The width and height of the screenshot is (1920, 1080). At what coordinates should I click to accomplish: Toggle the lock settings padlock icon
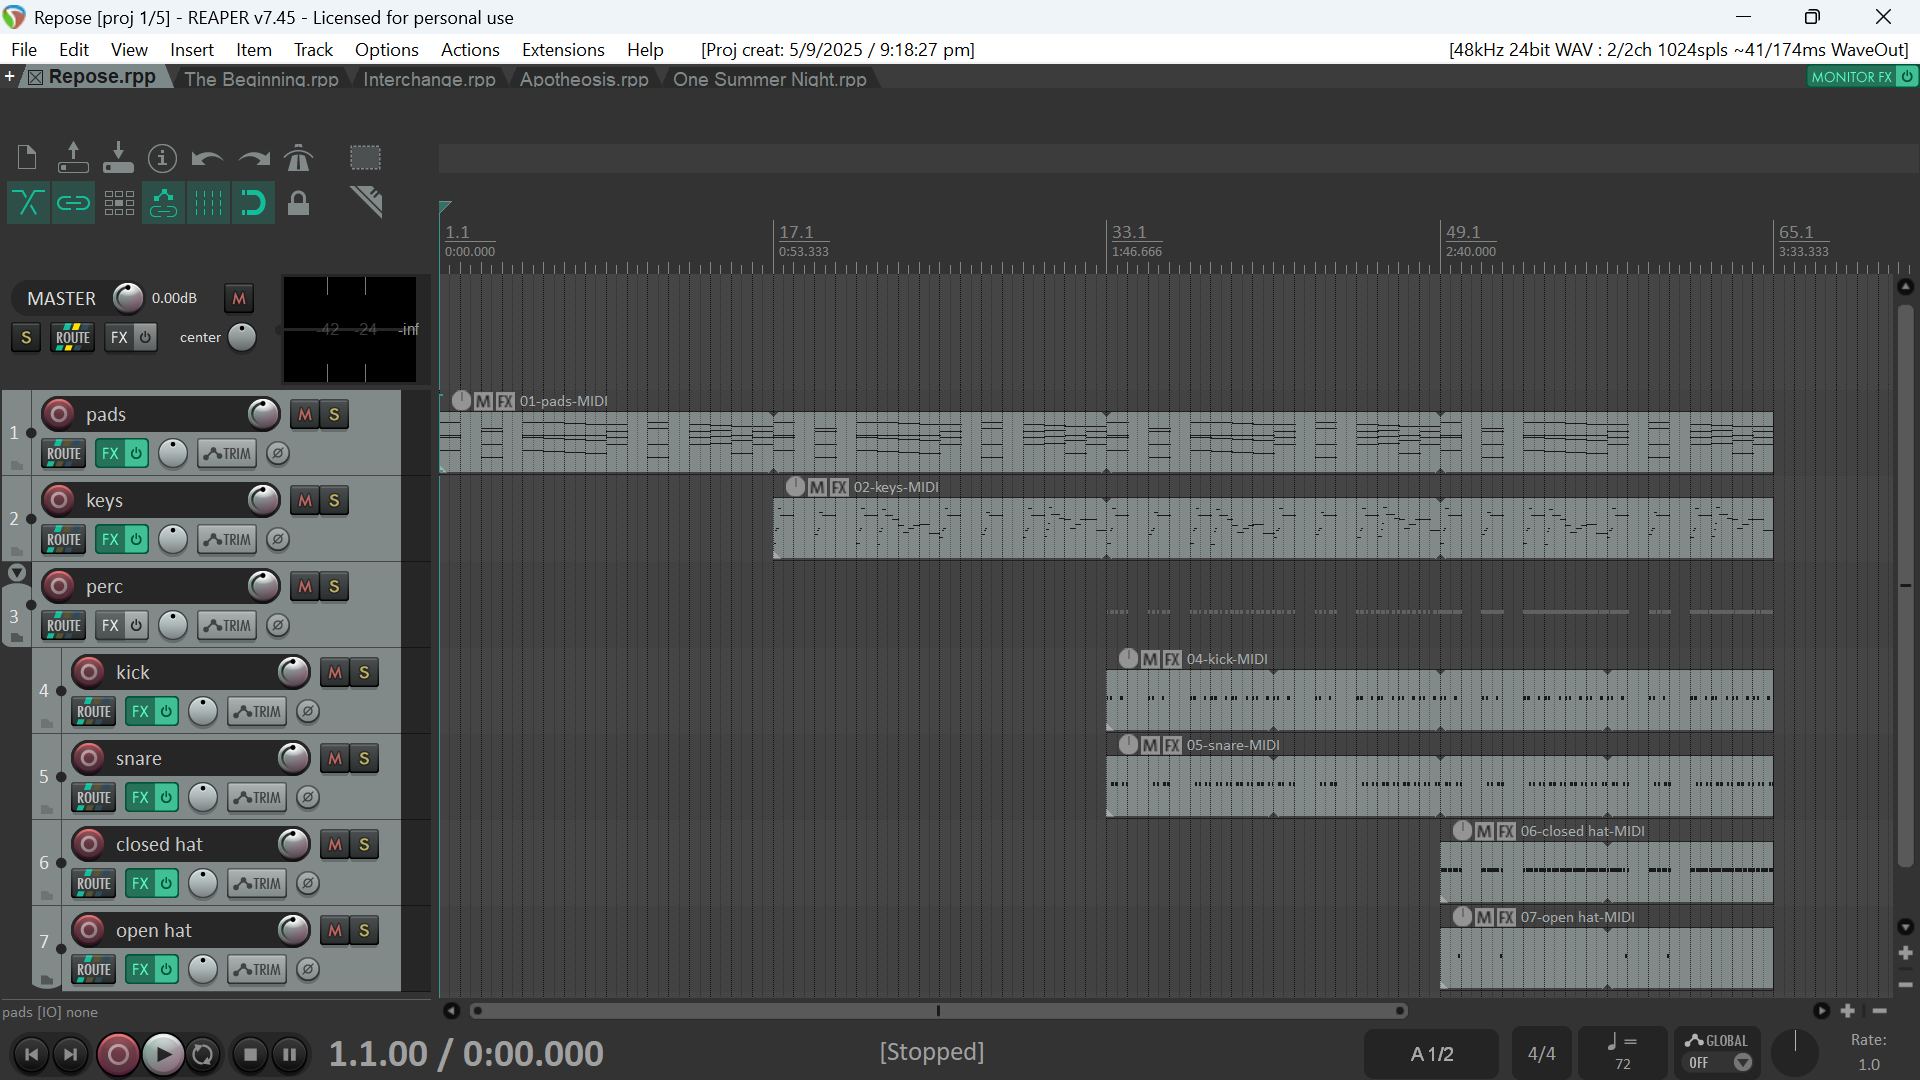click(298, 203)
